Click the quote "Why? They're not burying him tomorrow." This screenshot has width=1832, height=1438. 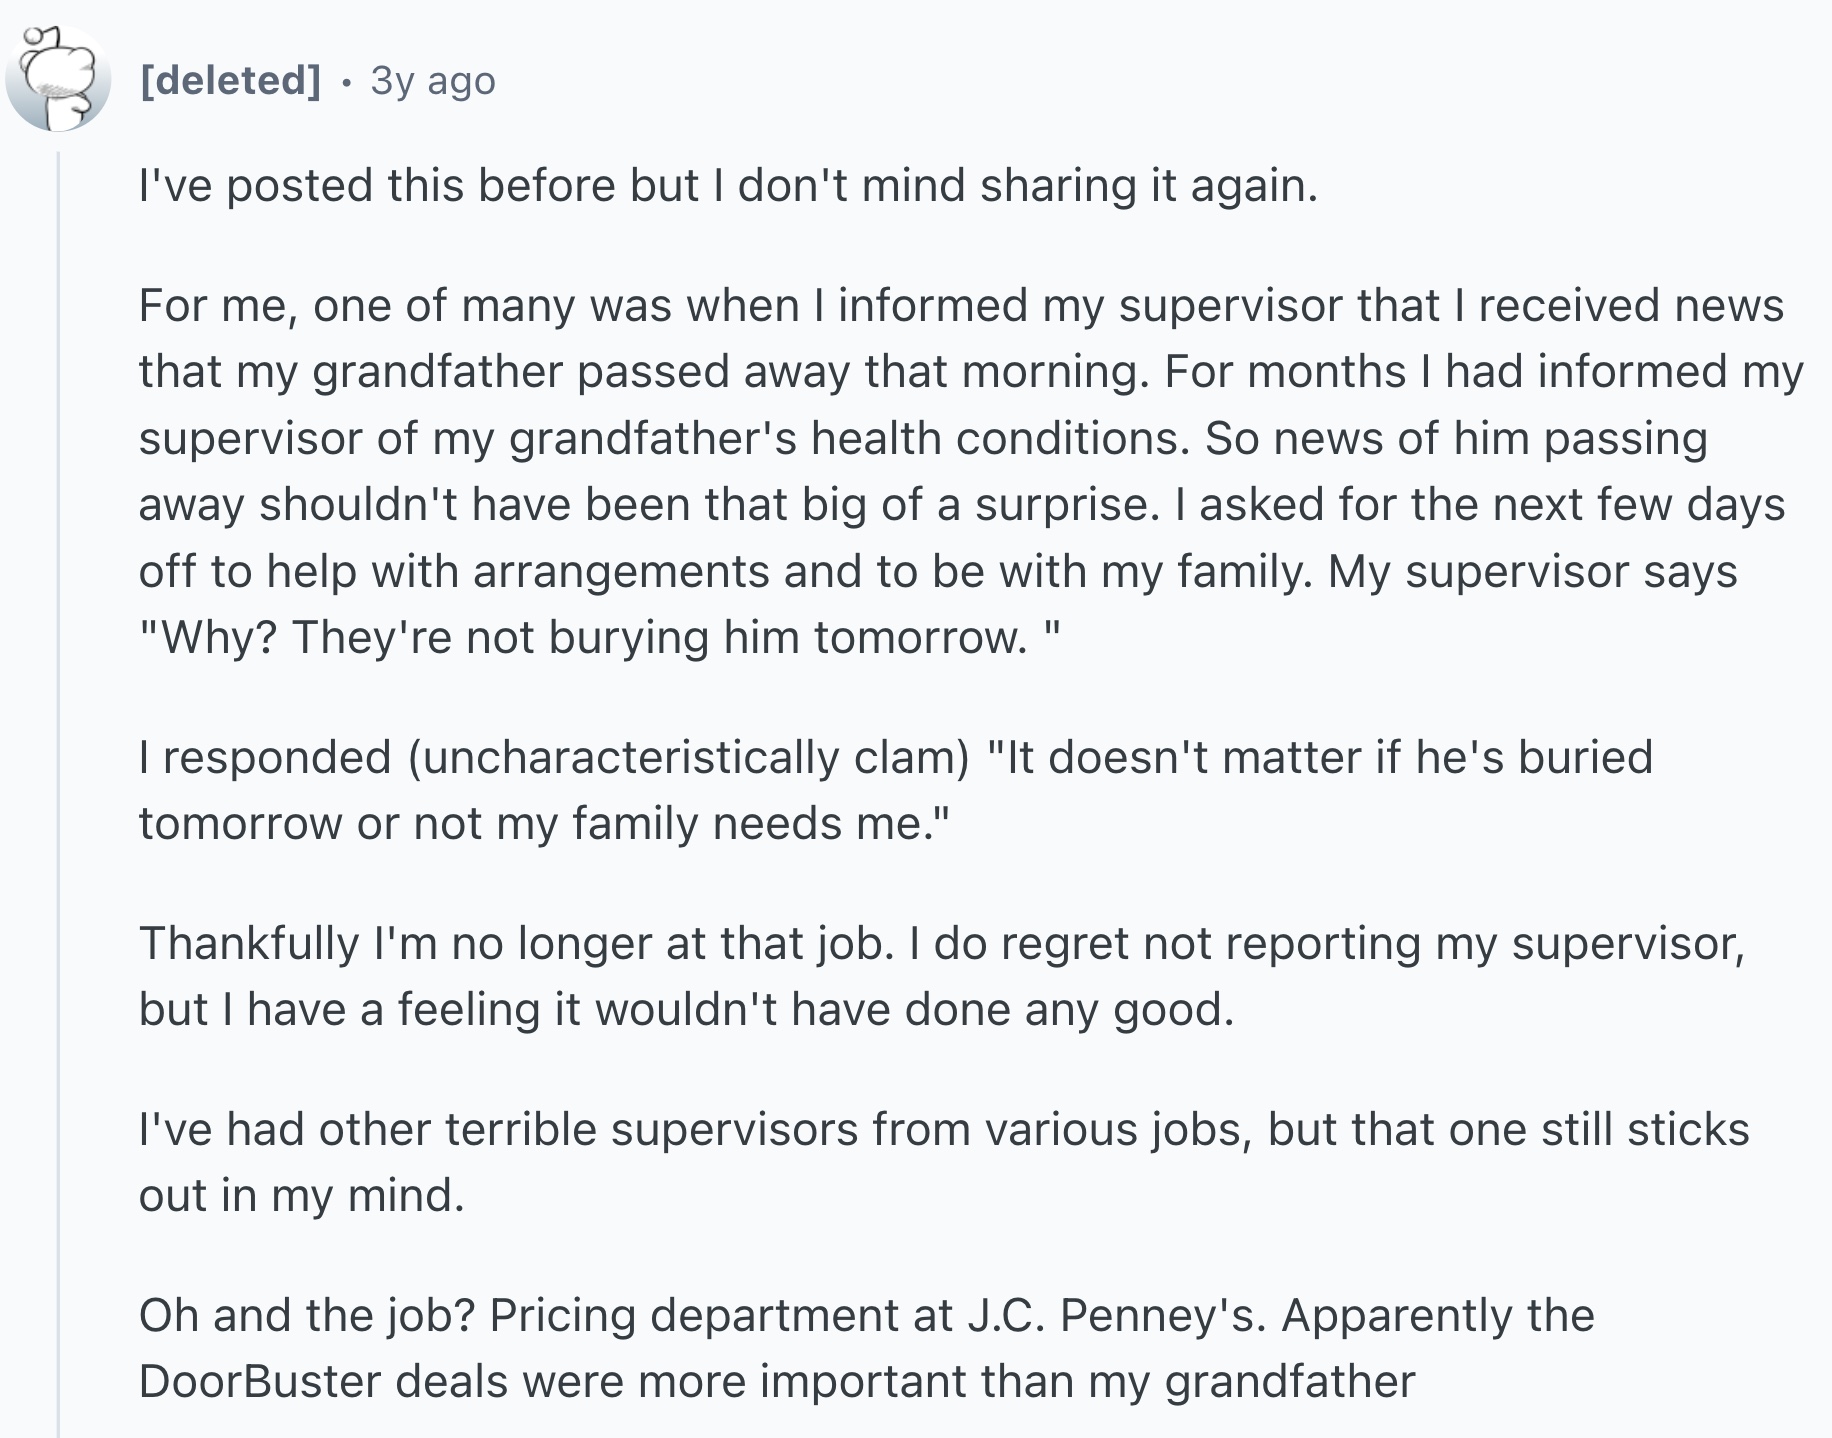[x=598, y=637]
